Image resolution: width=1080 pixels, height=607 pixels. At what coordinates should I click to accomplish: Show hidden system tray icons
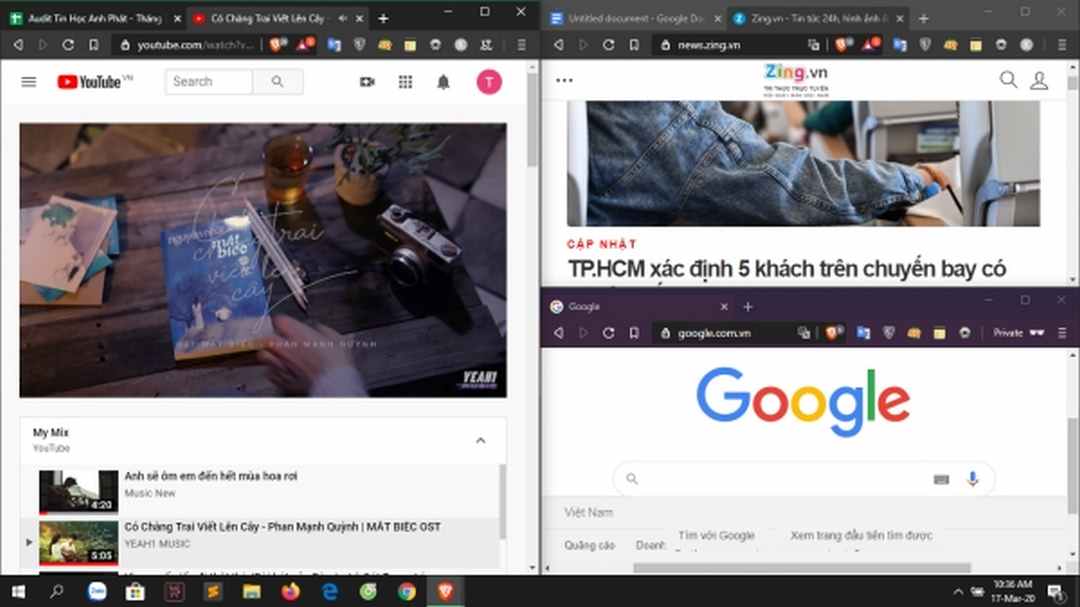(x=958, y=591)
